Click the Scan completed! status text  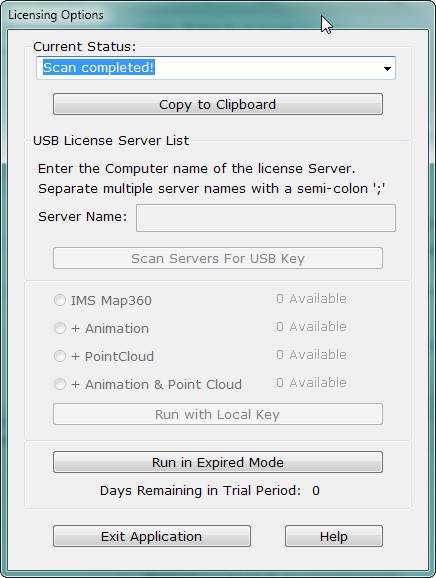(98, 67)
